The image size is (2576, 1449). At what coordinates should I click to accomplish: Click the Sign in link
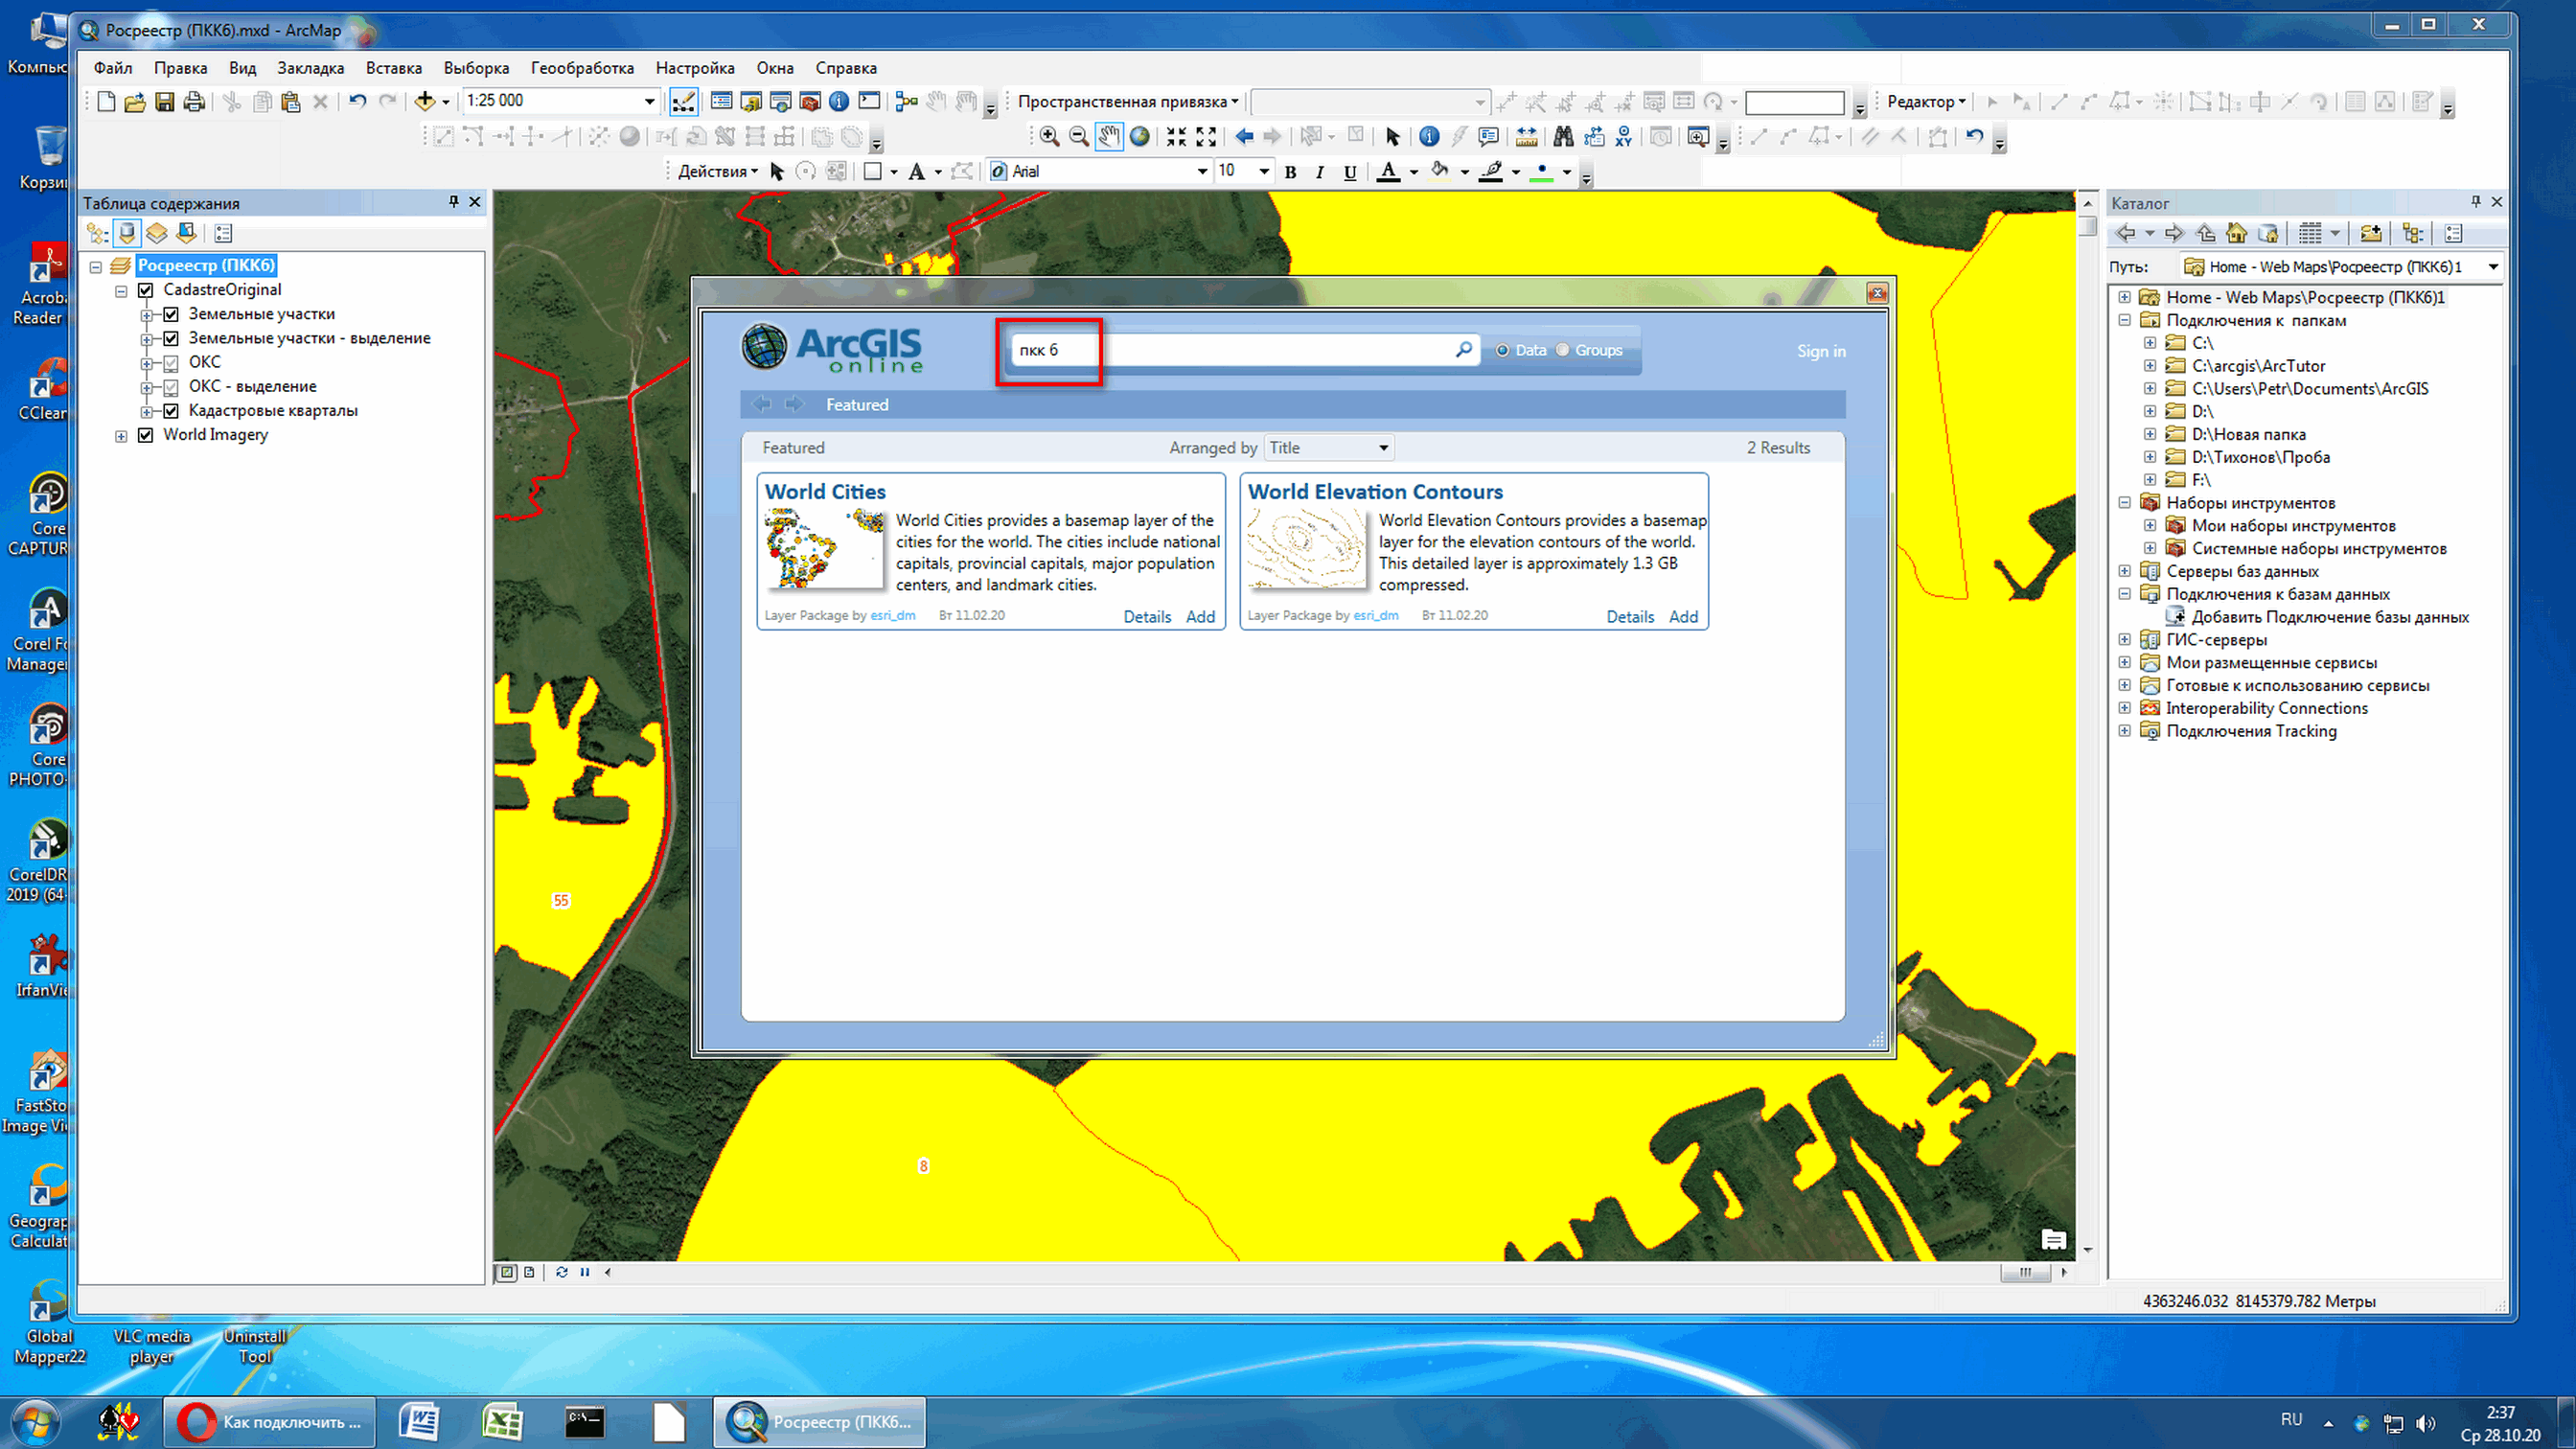pyautogui.click(x=1820, y=351)
